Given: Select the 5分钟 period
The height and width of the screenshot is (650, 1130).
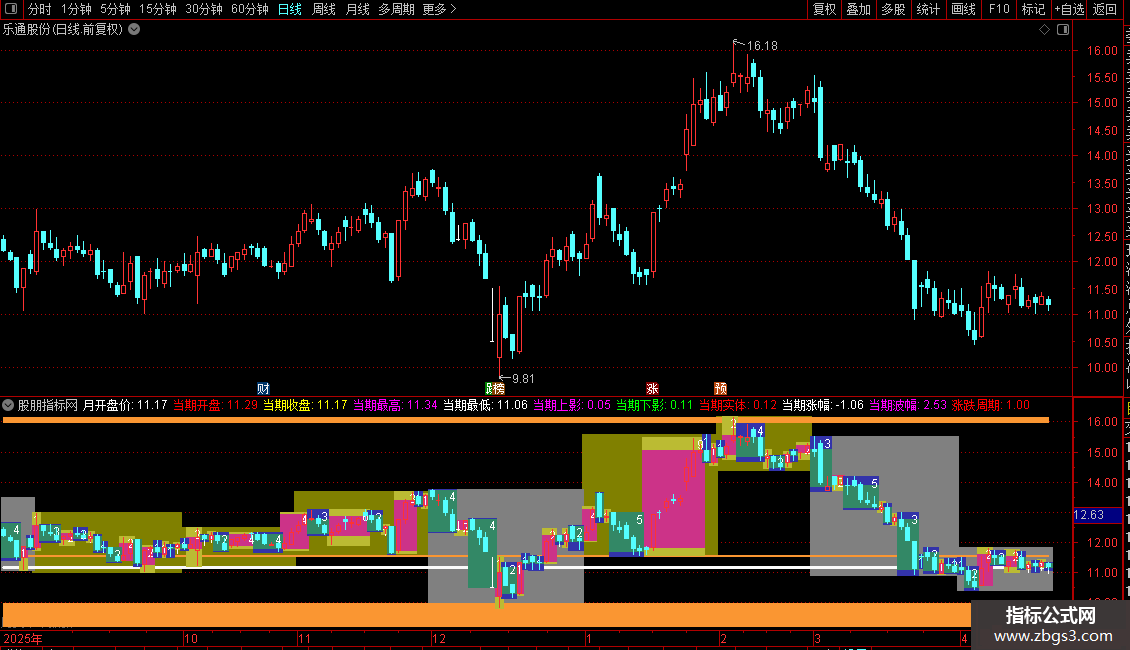Looking at the screenshot, I should [x=115, y=9].
